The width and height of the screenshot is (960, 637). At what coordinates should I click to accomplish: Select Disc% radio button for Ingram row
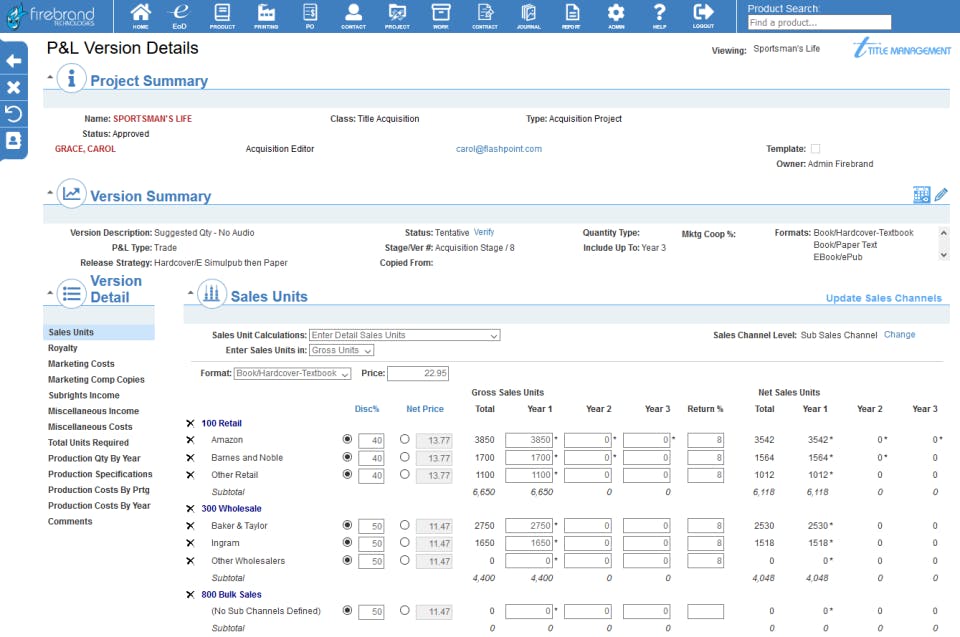347,543
